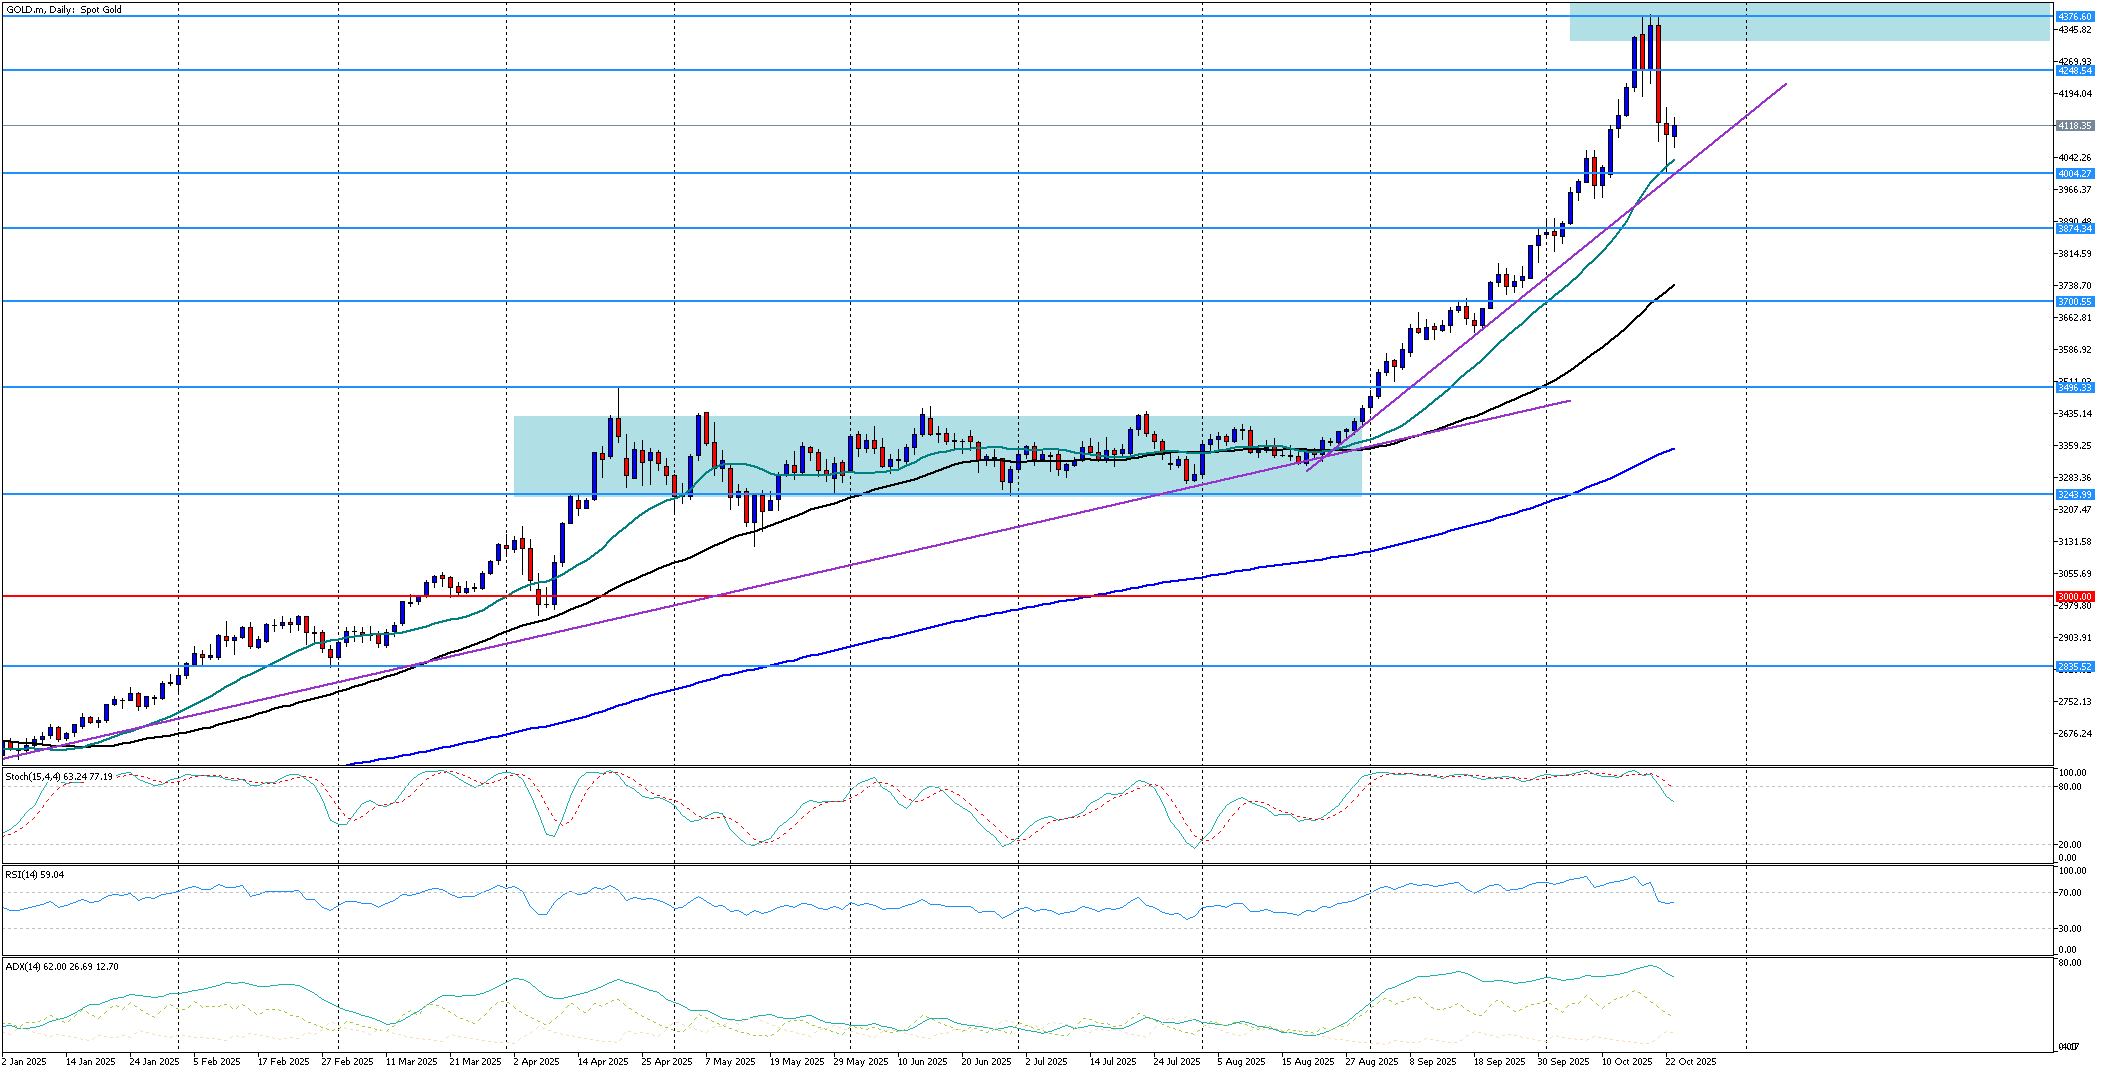The image size is (2106, 1073).
Task: Click the GOLD.m Daily Spot Gold title
Action: (64, 10)
